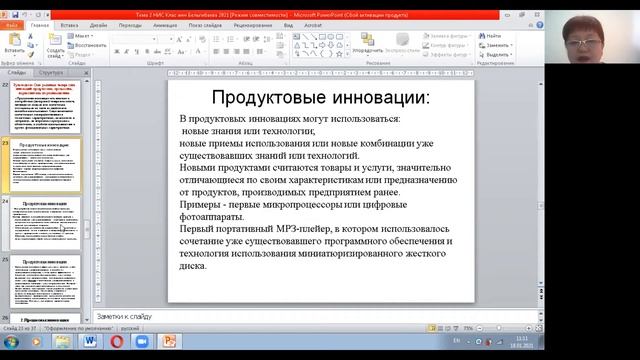The image size is (640, 360).
Task: Center the paragraph text
Action: coord(227,52)
